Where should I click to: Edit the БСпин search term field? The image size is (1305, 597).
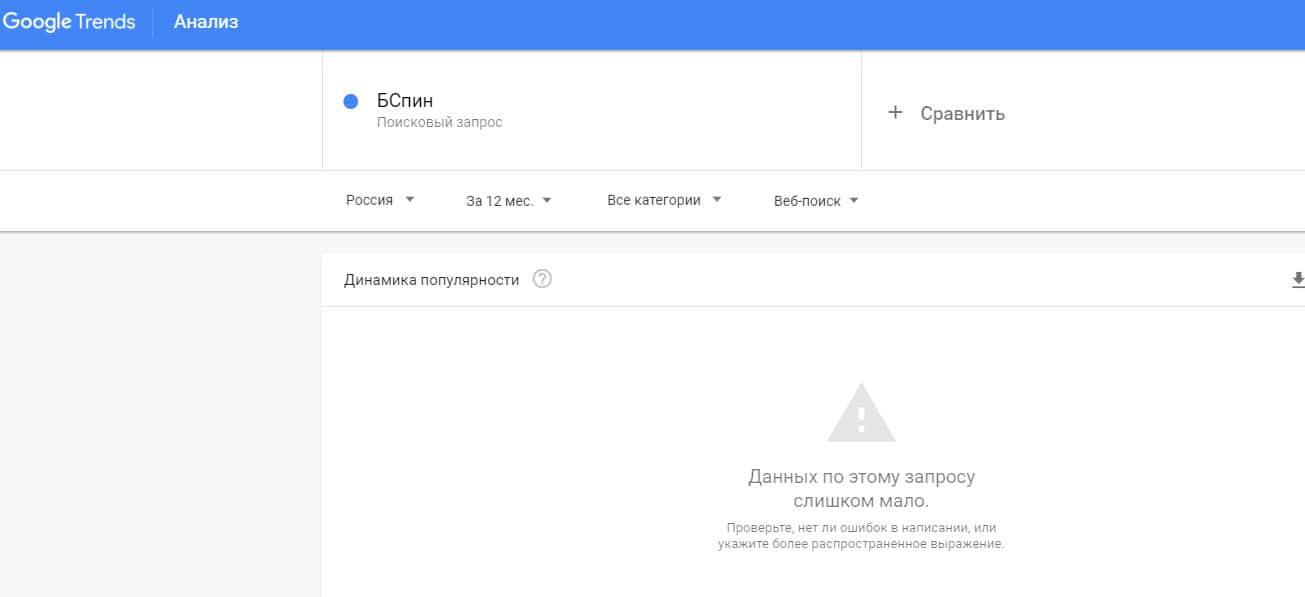(x=405, y=100)
